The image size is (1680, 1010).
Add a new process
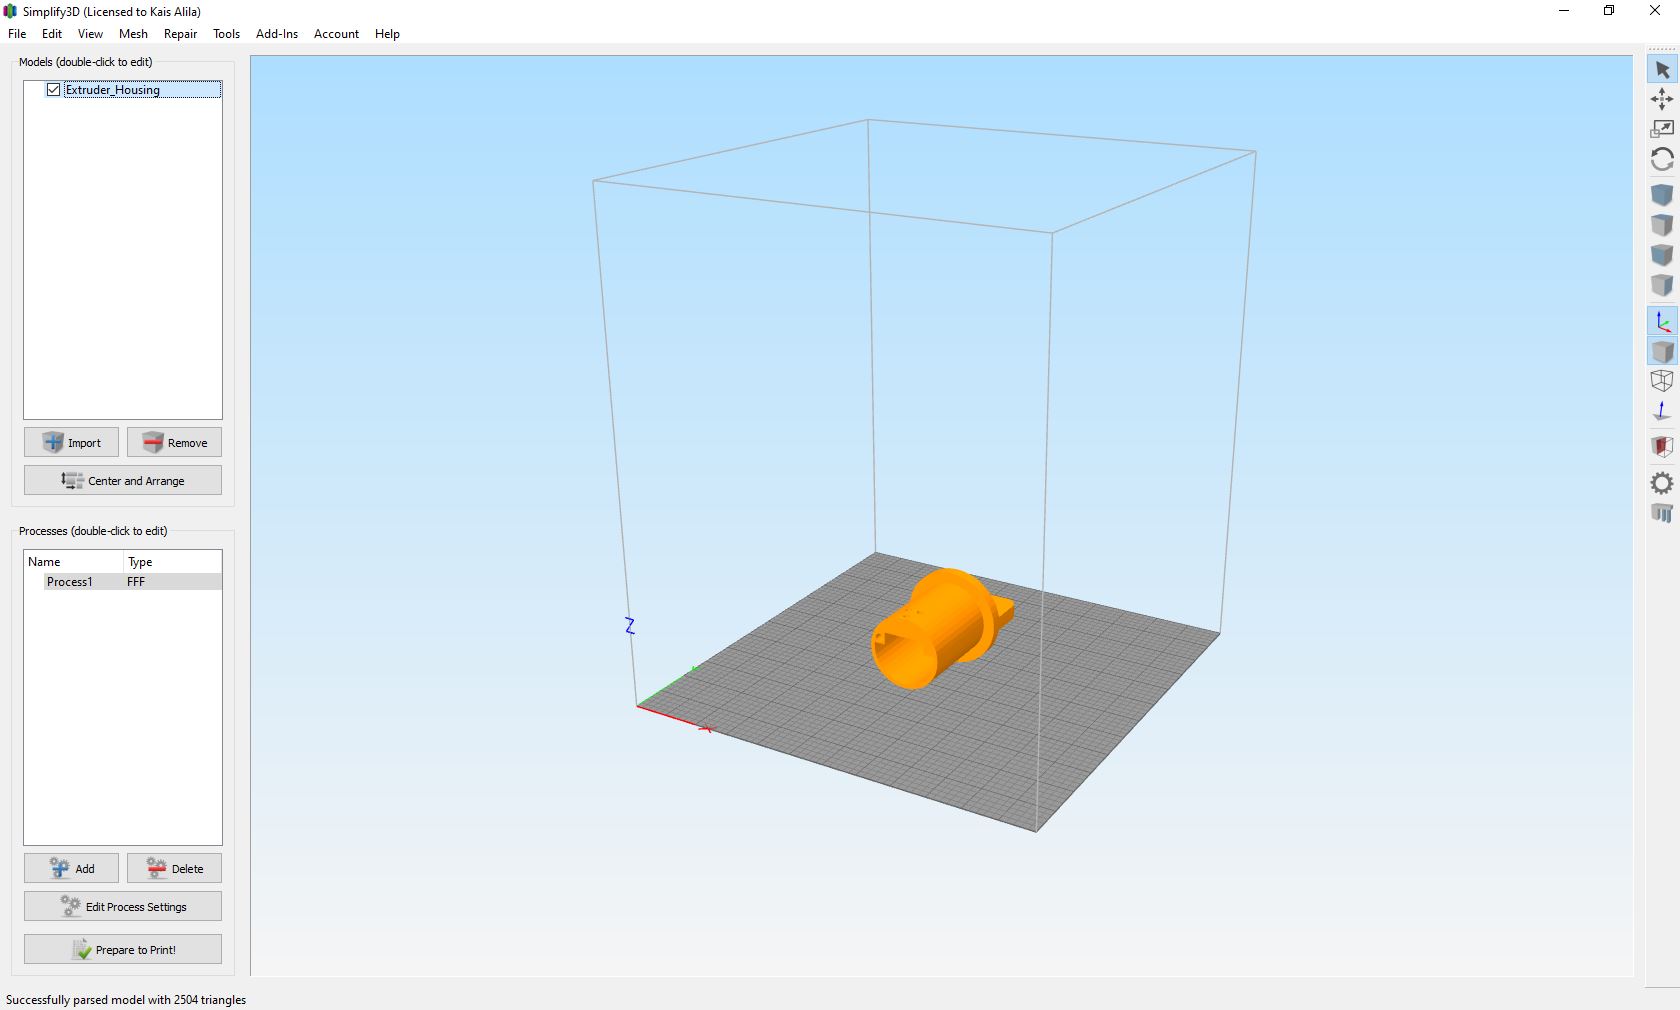click(72, 868)
